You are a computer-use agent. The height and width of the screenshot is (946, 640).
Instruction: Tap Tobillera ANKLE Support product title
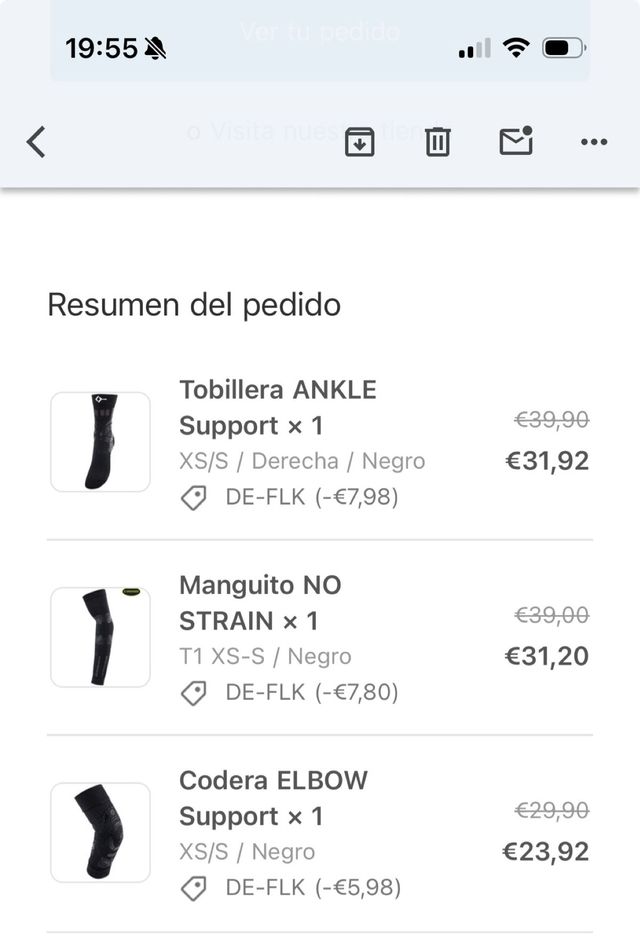point(277,407)
